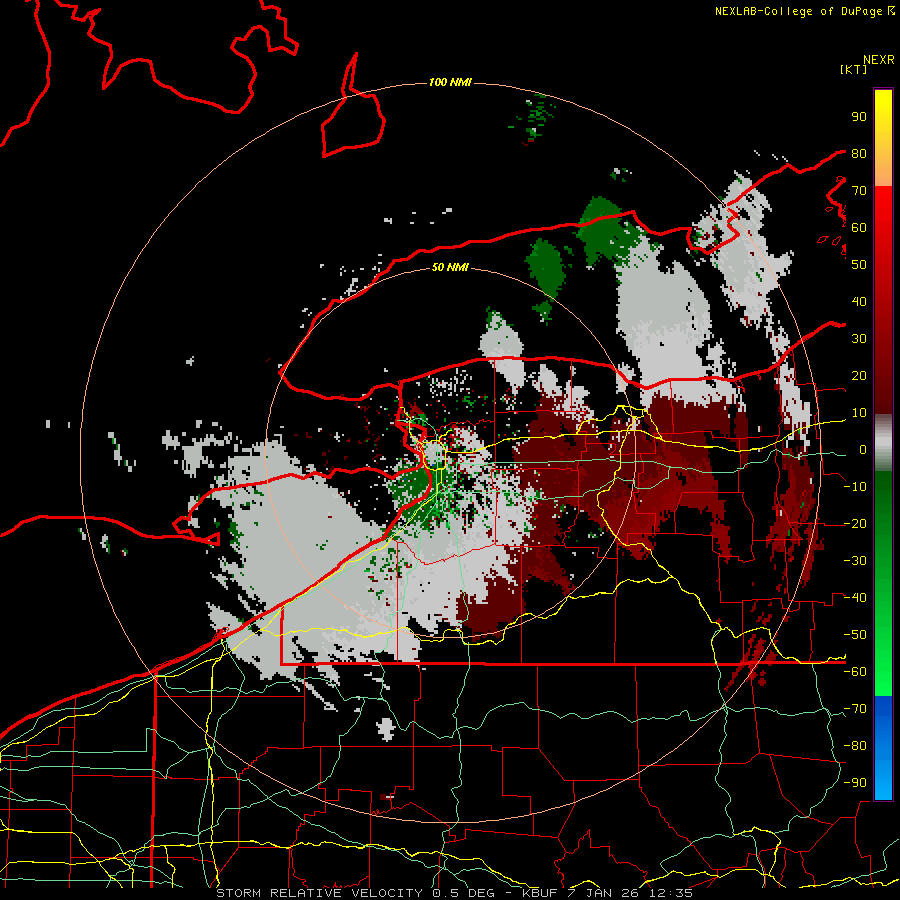The width and height of the screenshot is (900, 900).
Task: Select the -60 value on the velocity scale
Action: [x=855, y=672]
